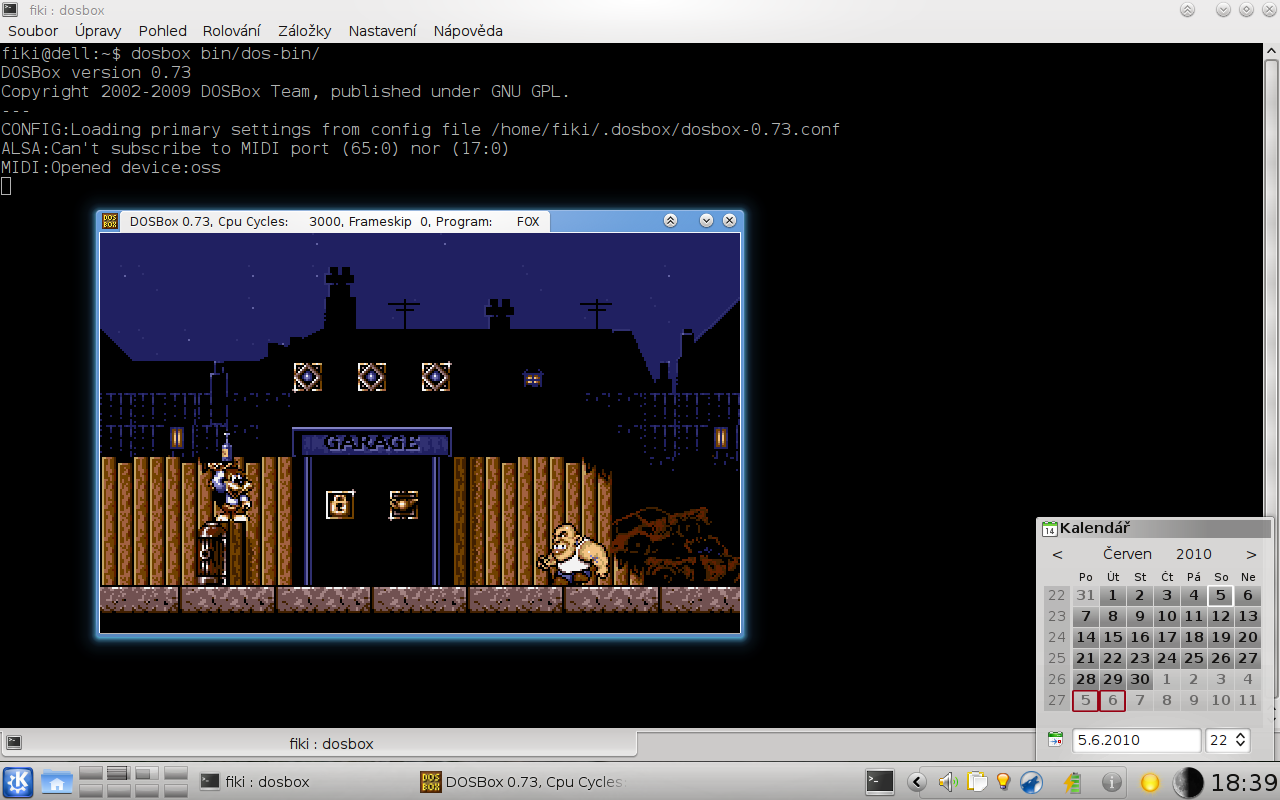Open the 18:39 digital clock

pyautogui.click(x=1243, y=782)
